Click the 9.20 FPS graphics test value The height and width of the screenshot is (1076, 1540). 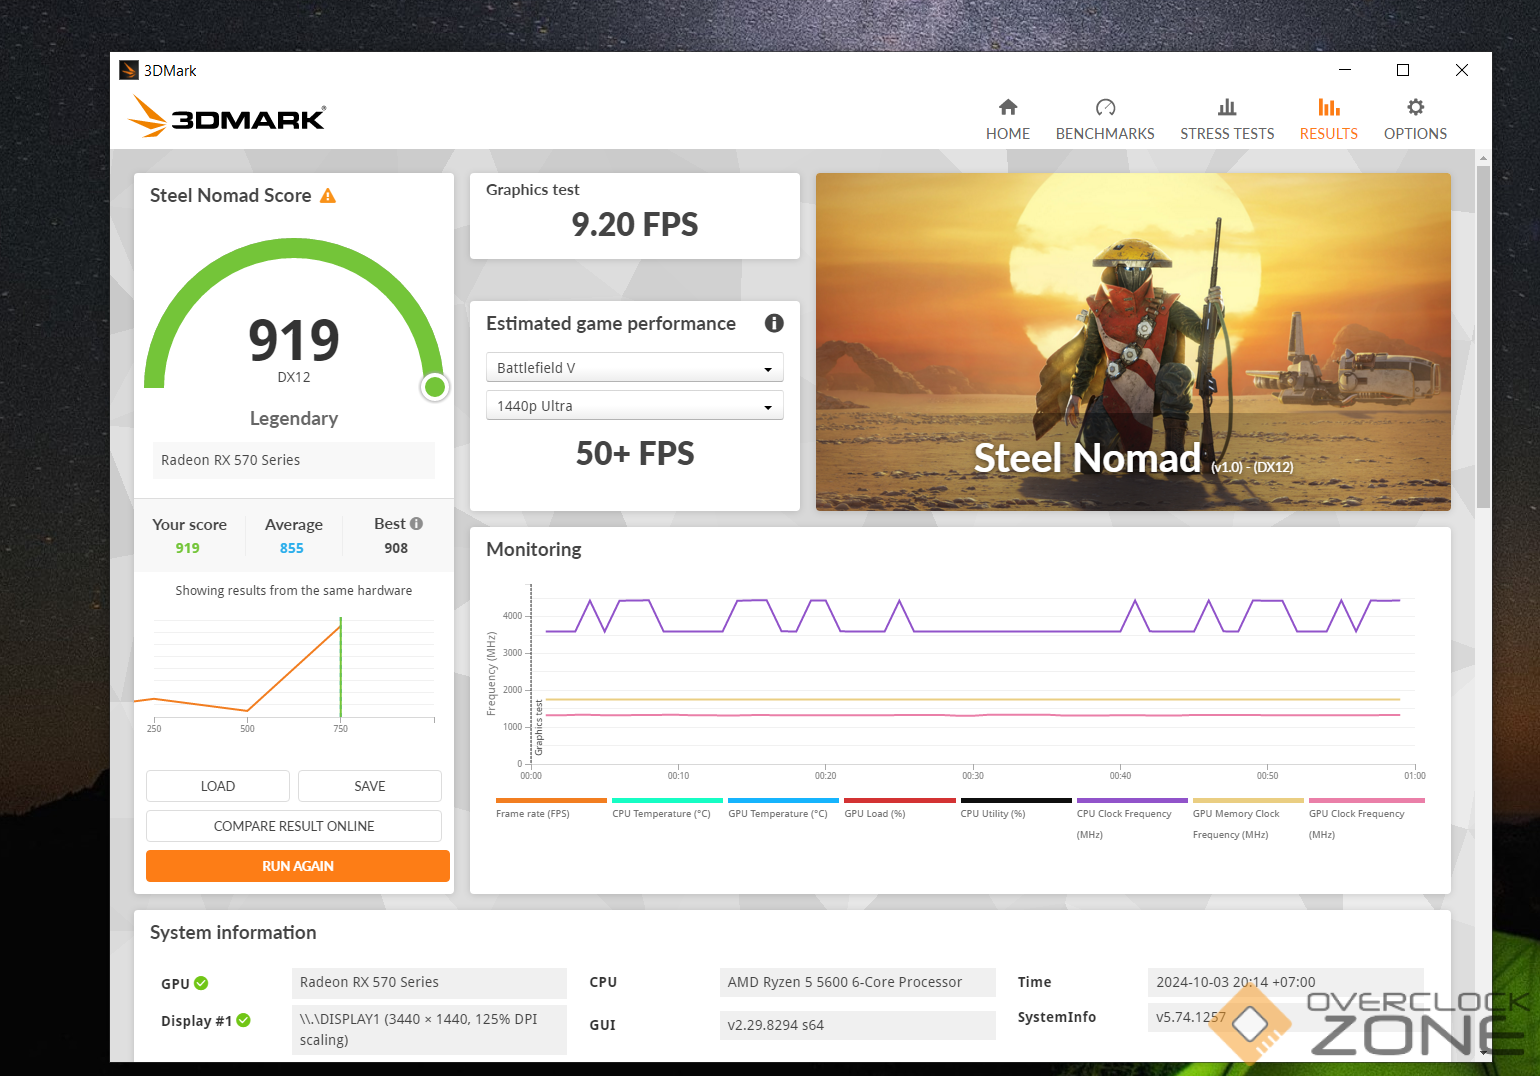[x=635, y=225]
